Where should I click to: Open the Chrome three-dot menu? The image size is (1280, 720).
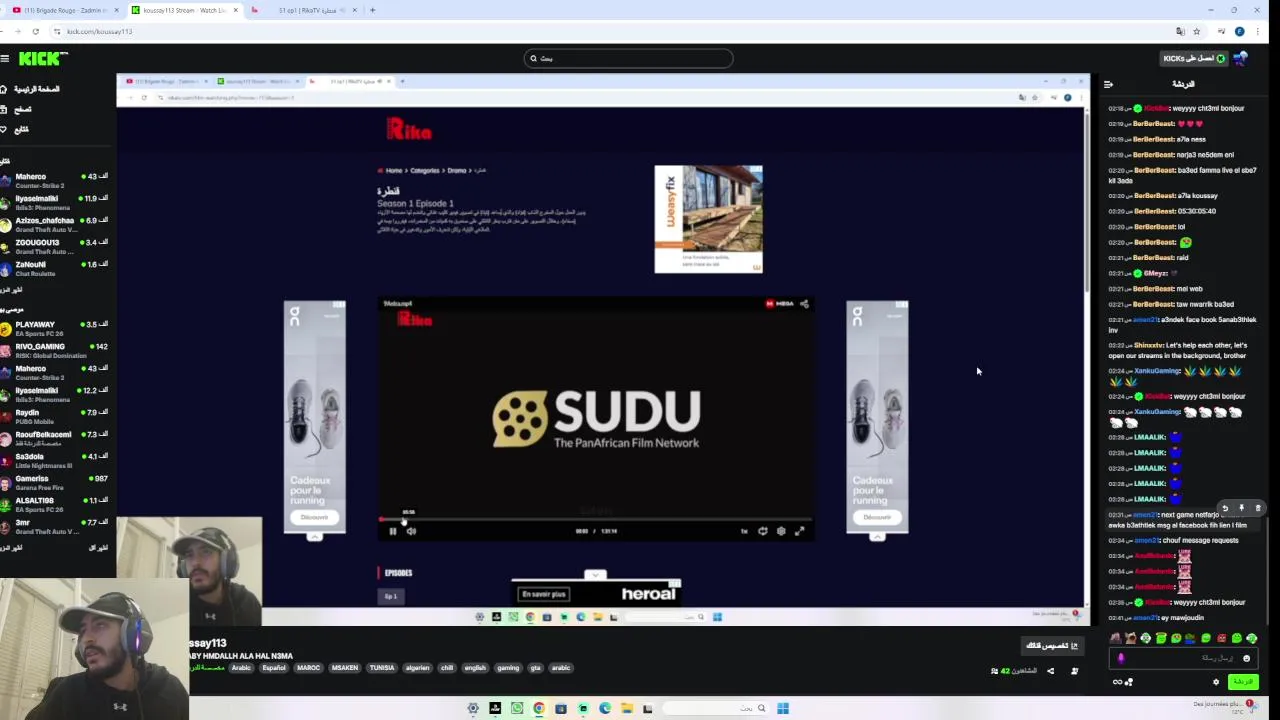(1256, 31)
